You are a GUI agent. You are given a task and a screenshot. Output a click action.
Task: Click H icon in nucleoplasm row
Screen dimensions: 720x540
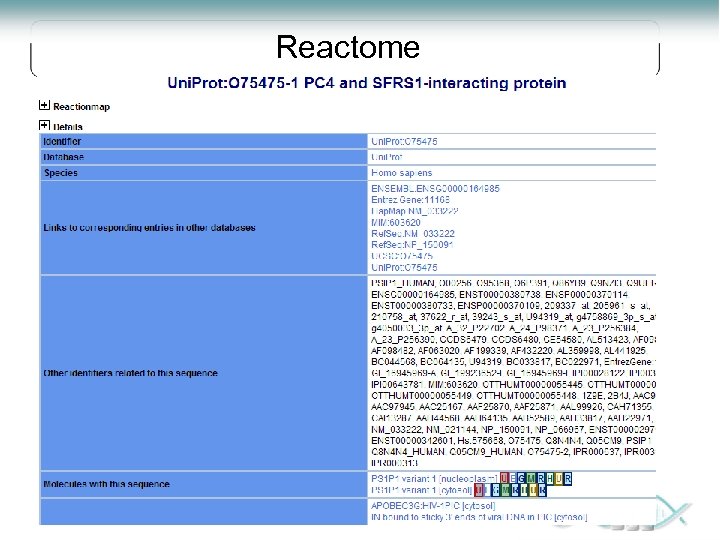tap(550, 479)
